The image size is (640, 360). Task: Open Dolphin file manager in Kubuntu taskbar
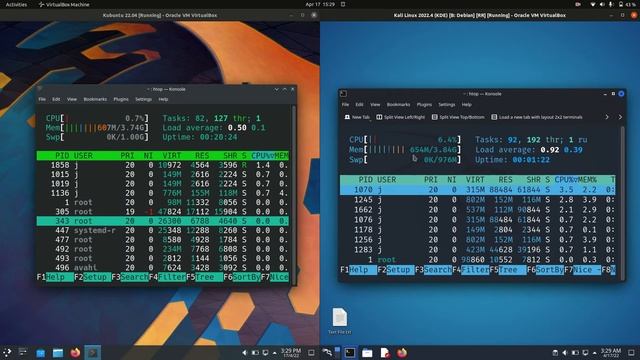[x=58, y=353]
